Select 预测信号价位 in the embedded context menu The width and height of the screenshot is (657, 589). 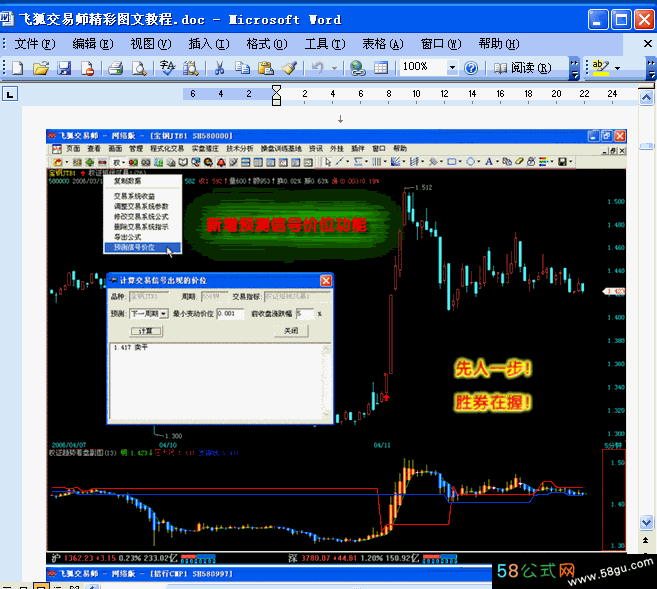[x=142, y=248]
